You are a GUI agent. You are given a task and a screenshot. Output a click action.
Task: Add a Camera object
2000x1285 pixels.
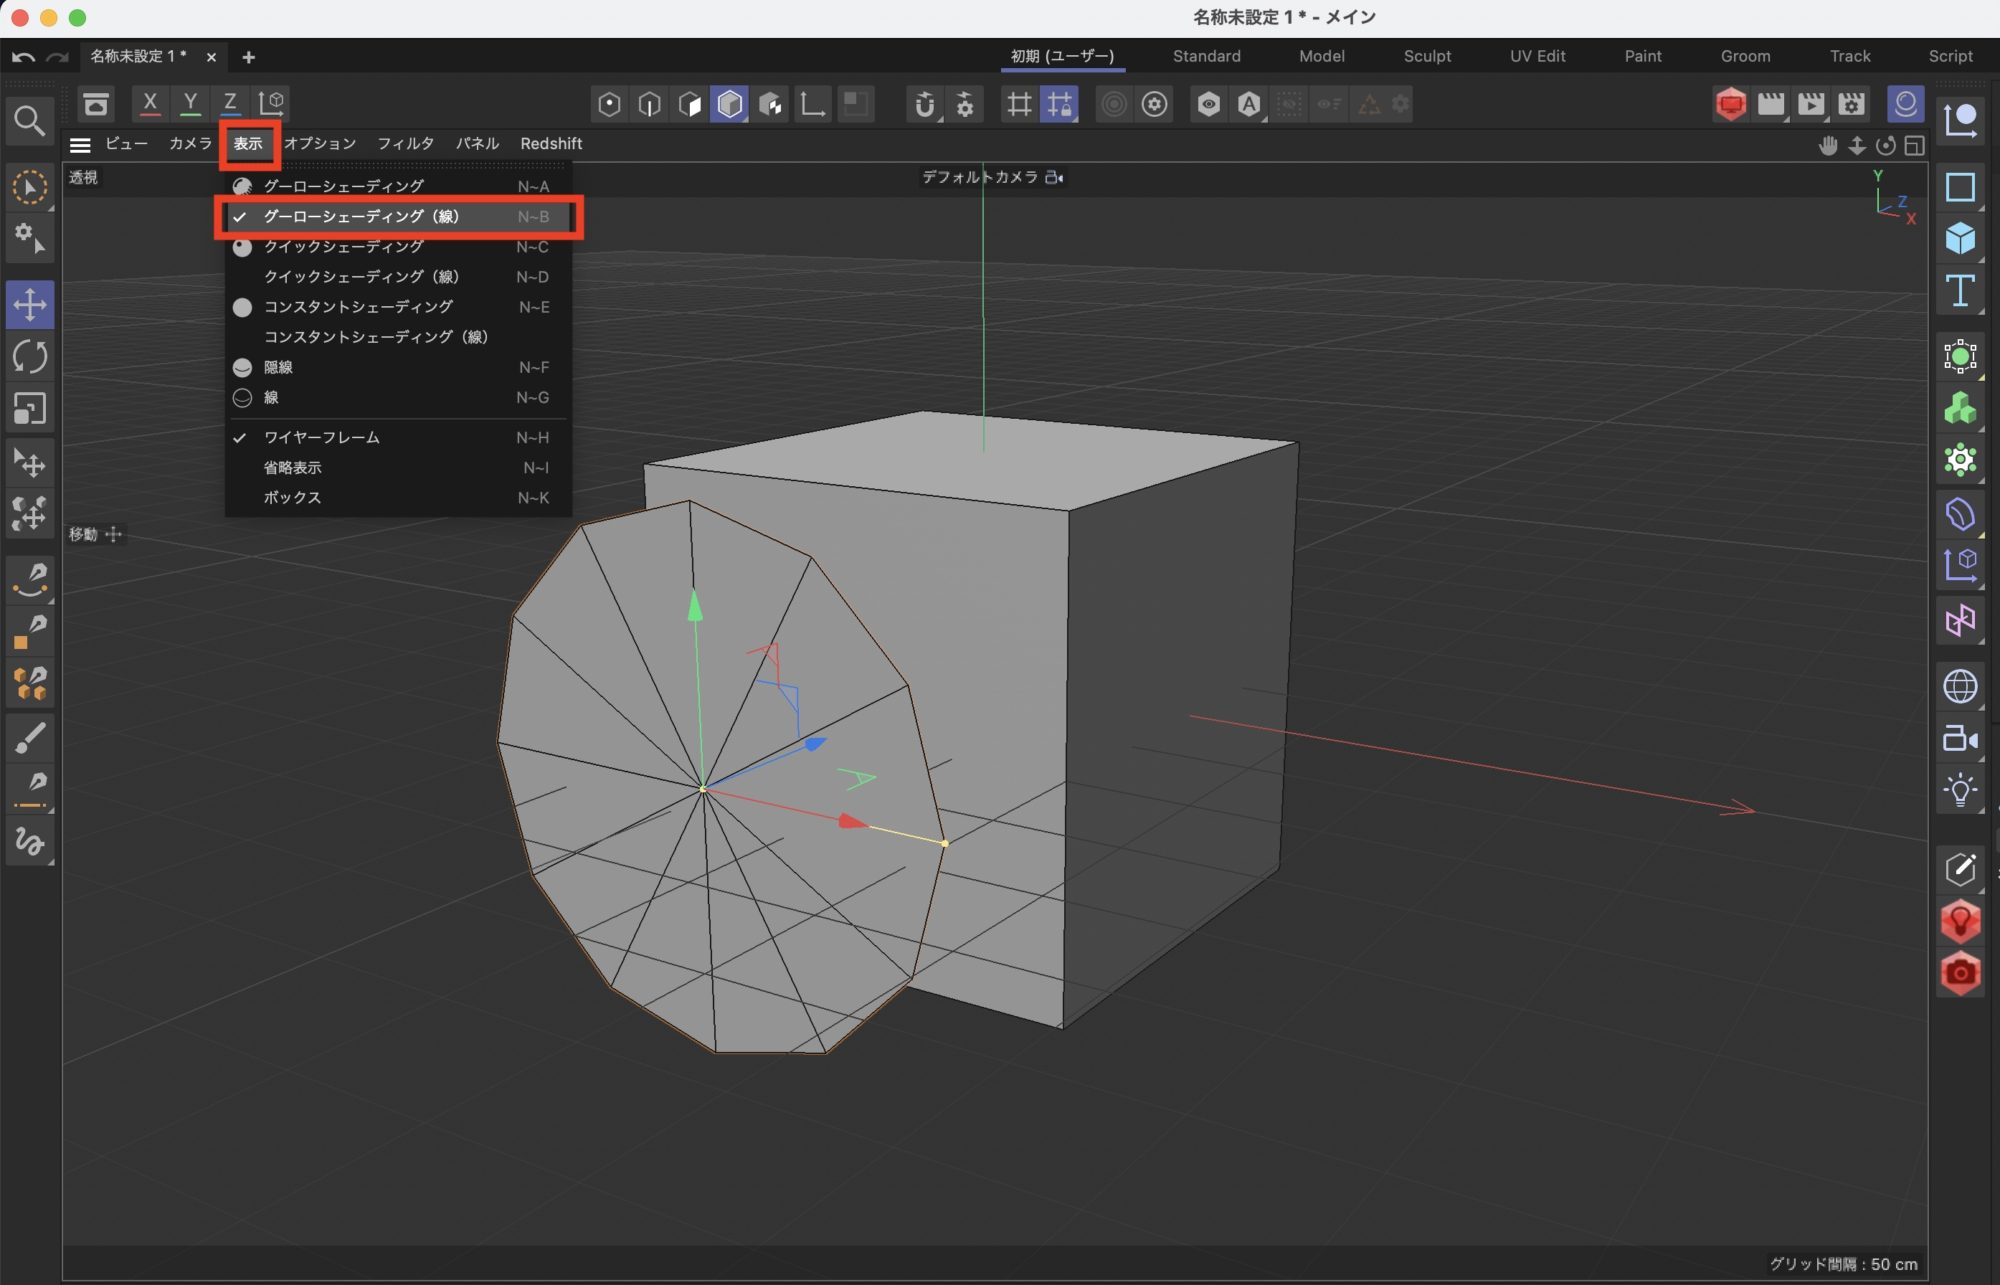pyautogui.click(x=1959, y=739)
